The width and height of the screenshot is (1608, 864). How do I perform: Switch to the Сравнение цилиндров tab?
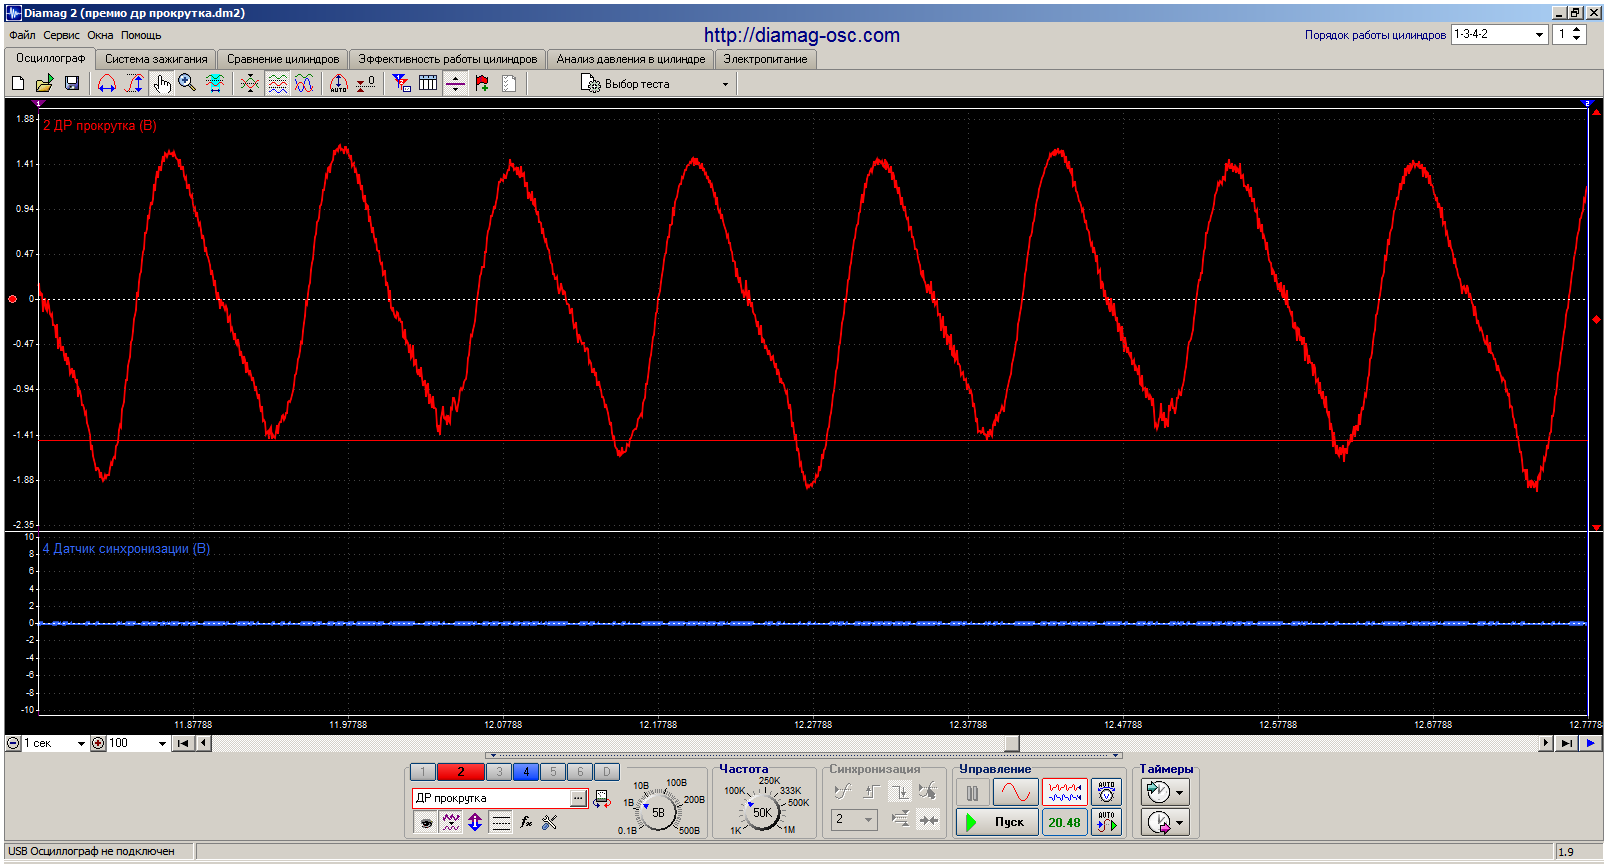pyautogui.click(x=283, y=59)
